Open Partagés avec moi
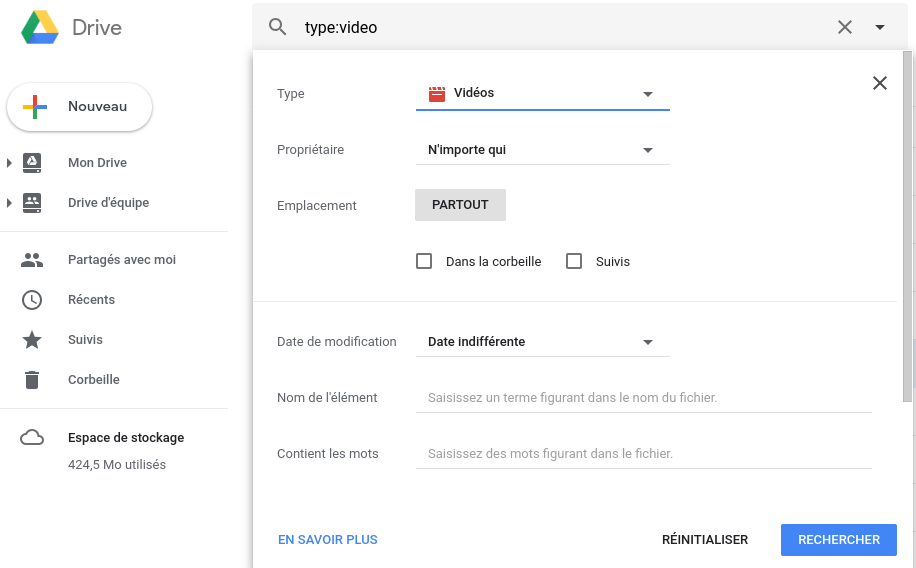 (x=122, y=259)
